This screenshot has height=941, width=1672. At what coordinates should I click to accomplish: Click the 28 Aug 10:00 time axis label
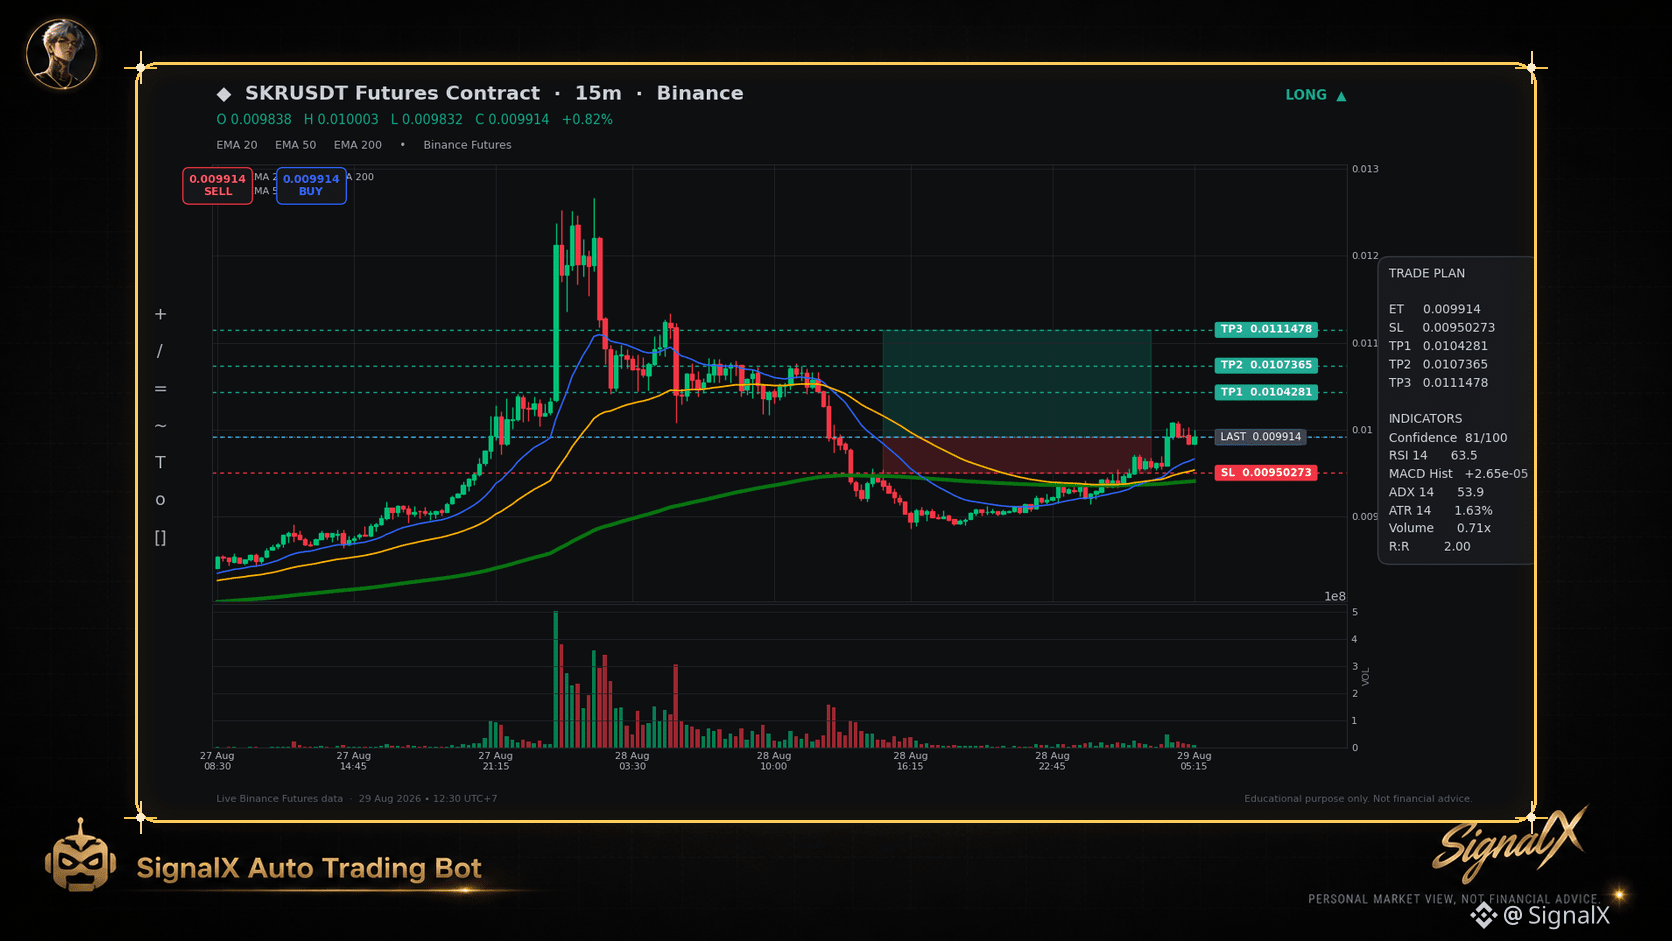(x=774, y=761)
